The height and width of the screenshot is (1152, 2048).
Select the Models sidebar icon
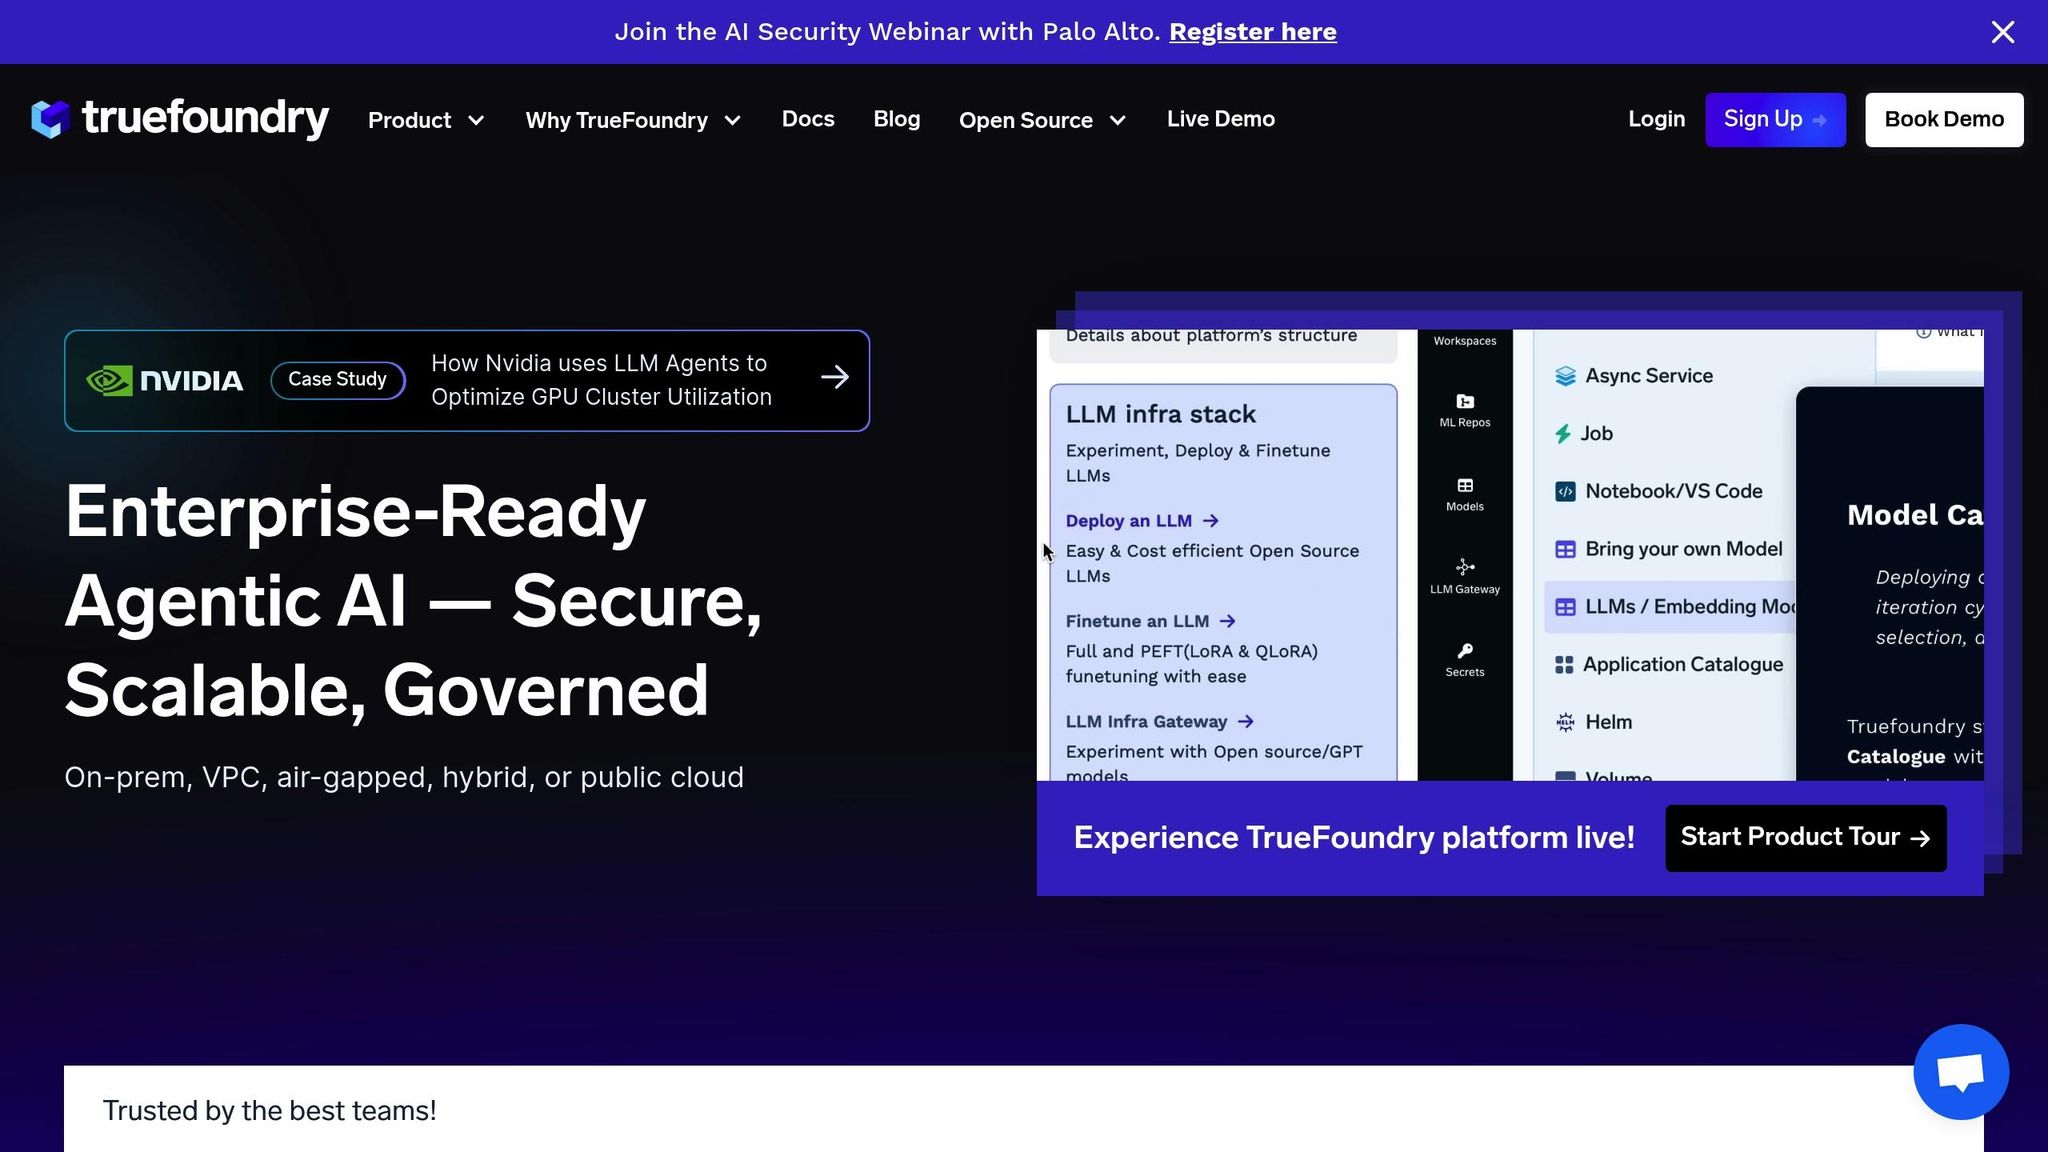pos(1465,486)
